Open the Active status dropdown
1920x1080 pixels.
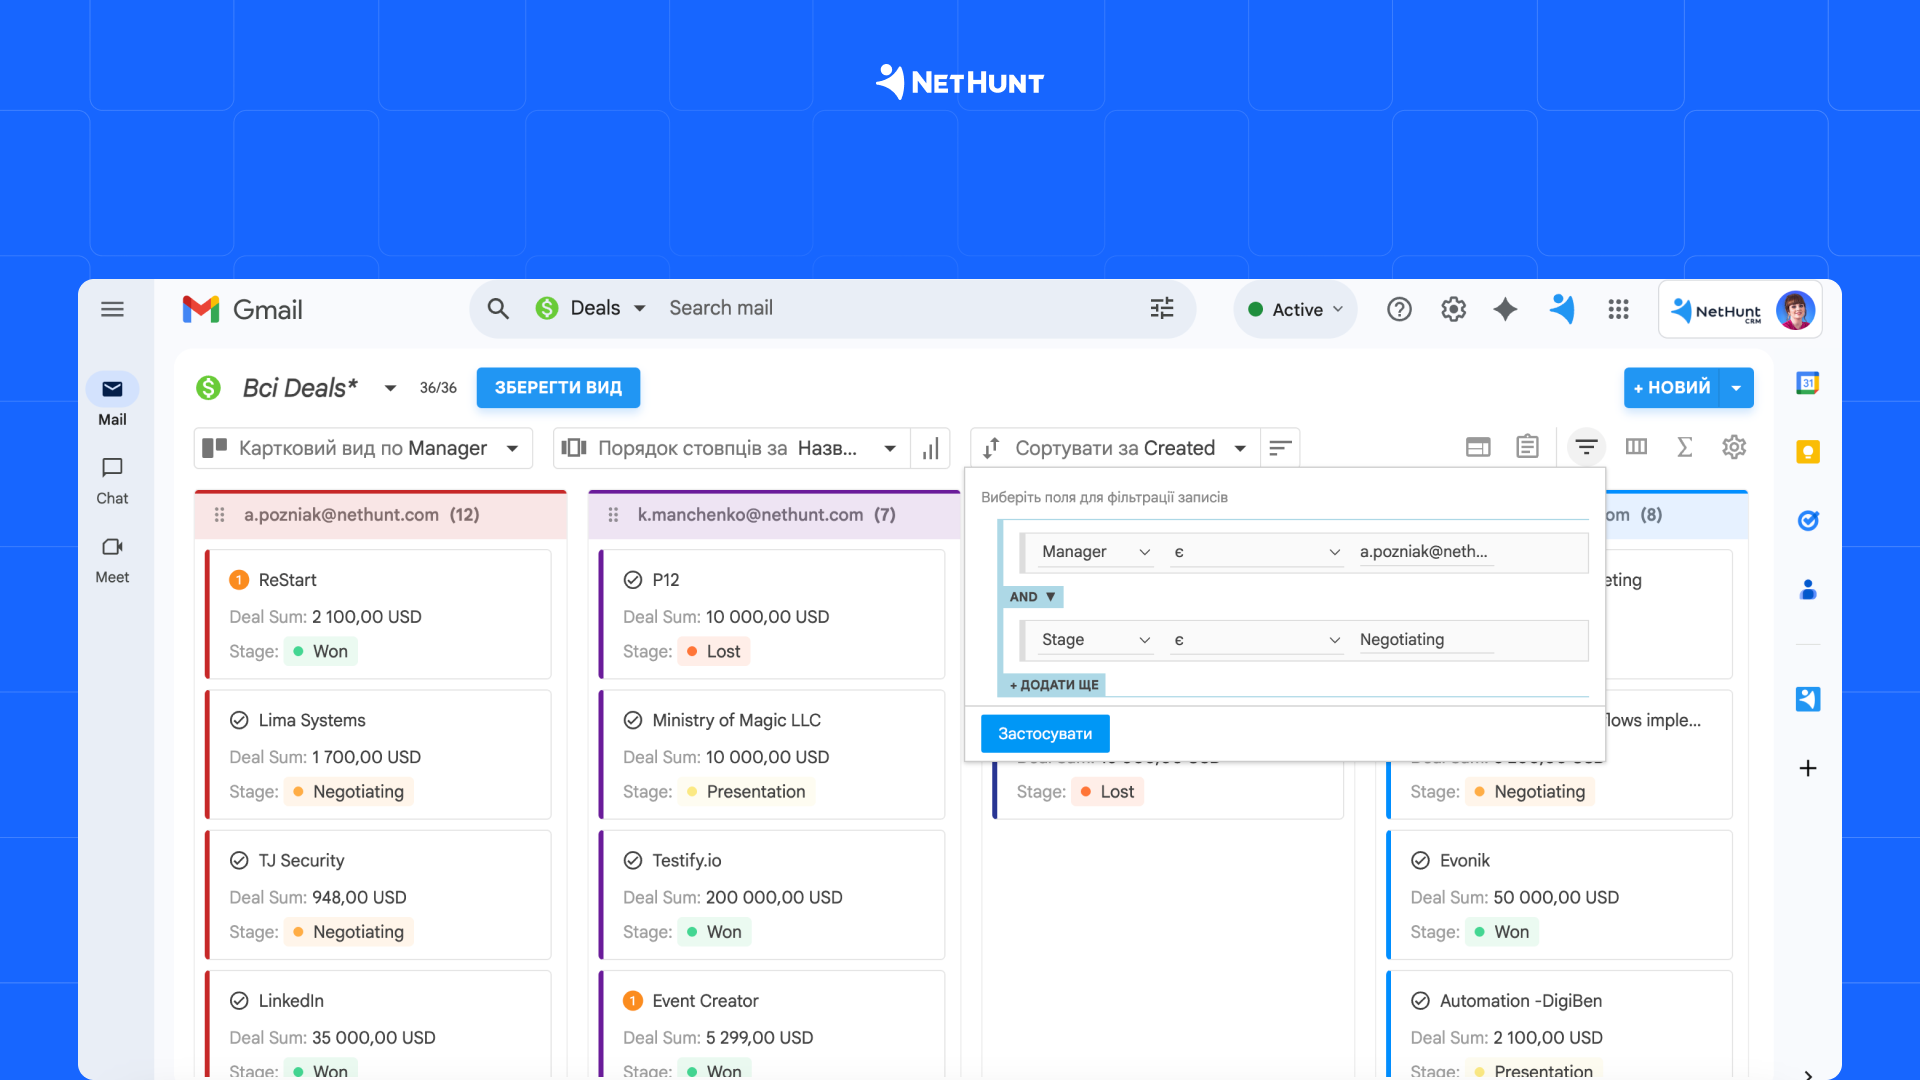[x=1295, y=310]
